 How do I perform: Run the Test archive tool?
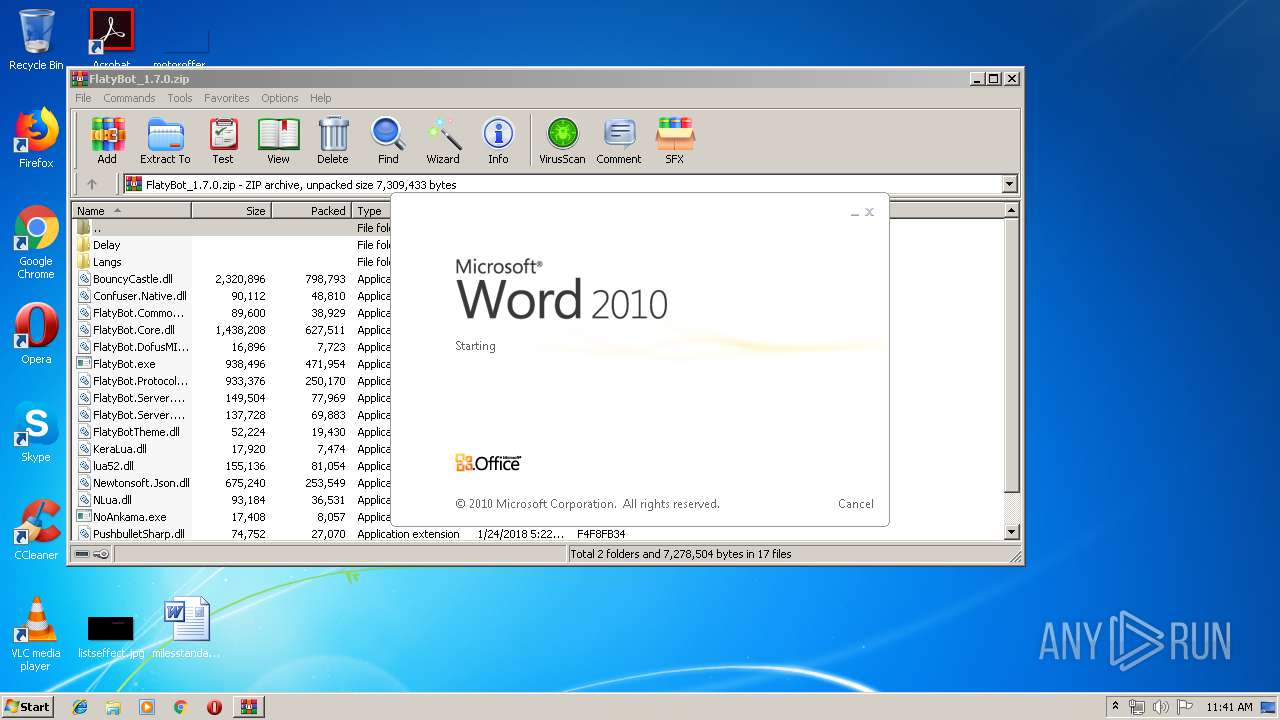pyautogui.click(x=223, y=140)
